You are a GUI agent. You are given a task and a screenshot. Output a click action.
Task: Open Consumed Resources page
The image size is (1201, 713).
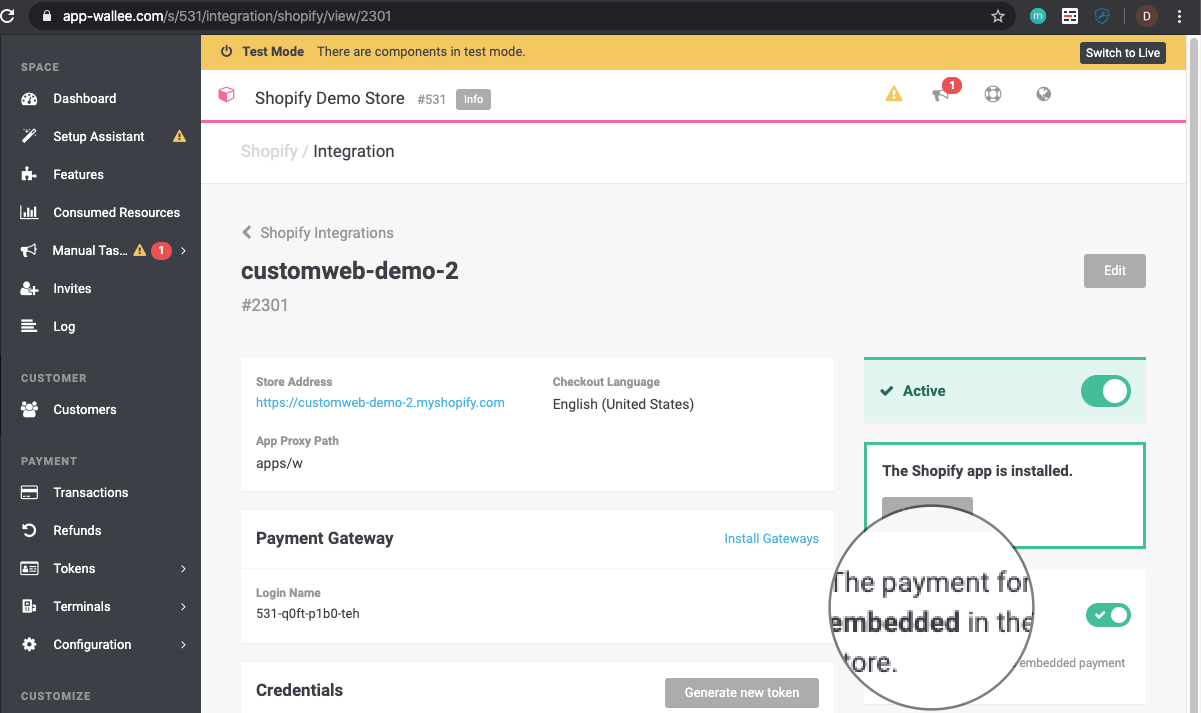117,213
